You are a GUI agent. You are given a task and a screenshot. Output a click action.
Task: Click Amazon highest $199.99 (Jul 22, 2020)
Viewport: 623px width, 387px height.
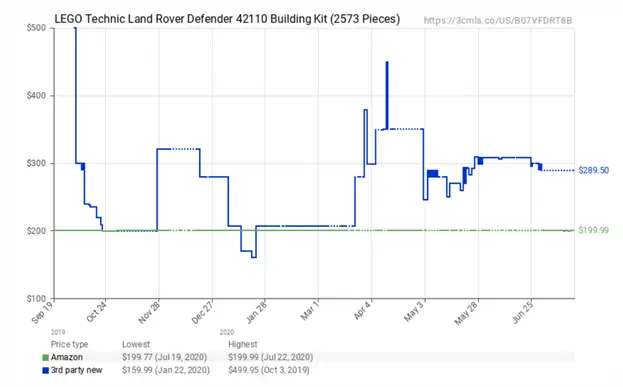pyautogui.click(x=271, y=357)
